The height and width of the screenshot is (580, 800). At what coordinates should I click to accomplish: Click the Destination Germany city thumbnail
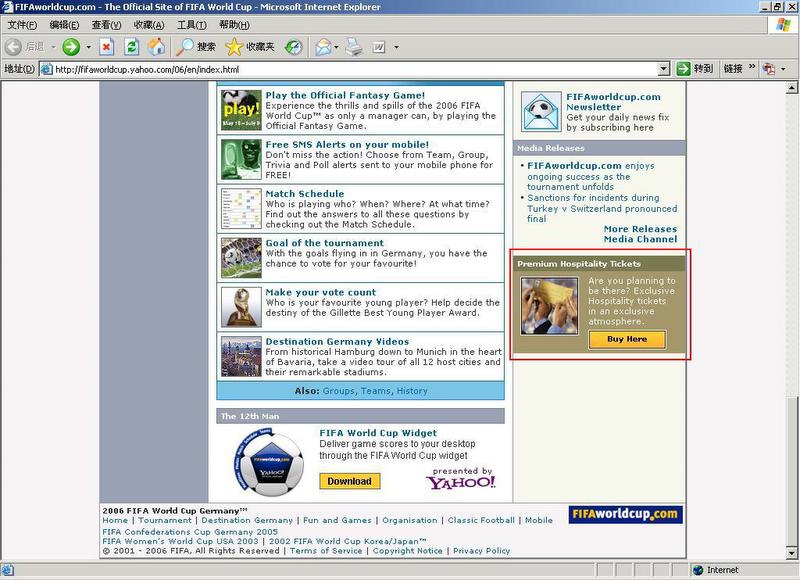pos(241,356)
